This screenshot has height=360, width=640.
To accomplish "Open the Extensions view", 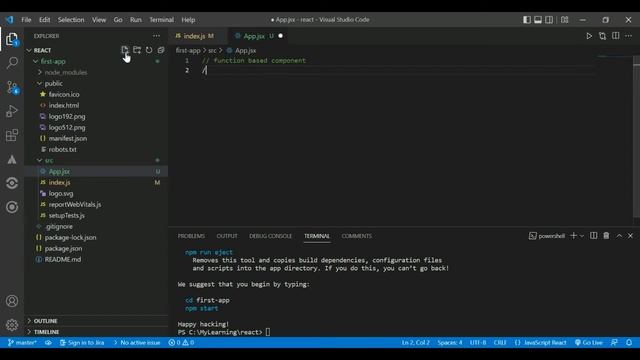I will [12, 135].
